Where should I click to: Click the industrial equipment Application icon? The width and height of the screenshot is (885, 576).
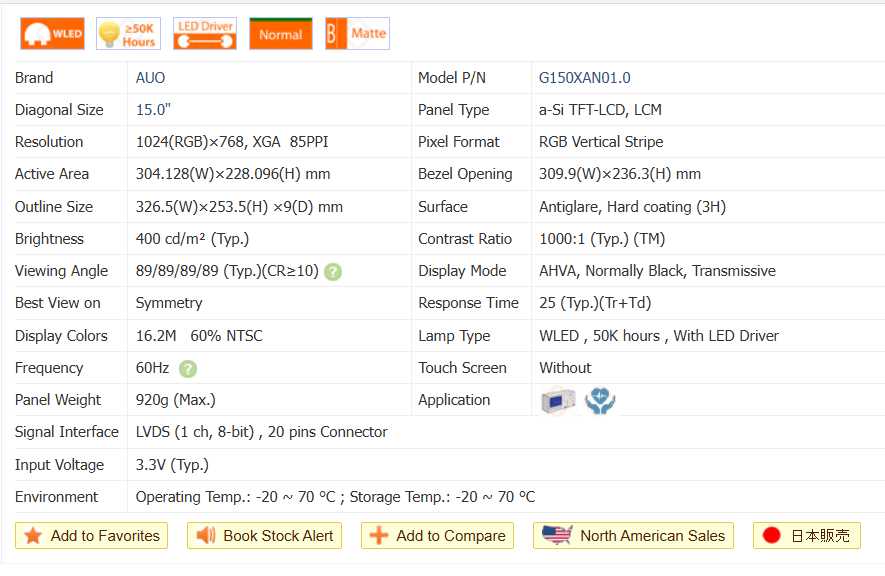[557, 401]
